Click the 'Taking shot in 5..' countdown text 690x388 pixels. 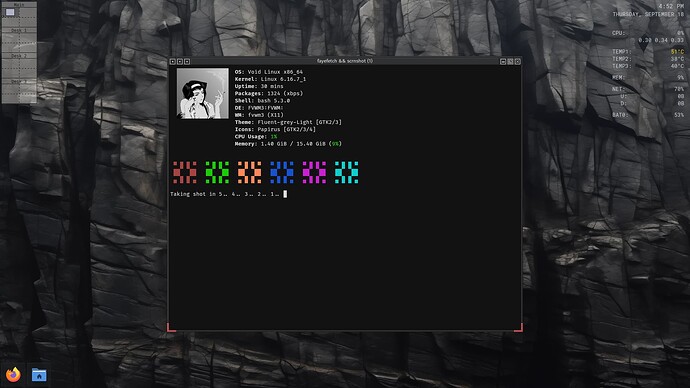(x=224, y=194)
